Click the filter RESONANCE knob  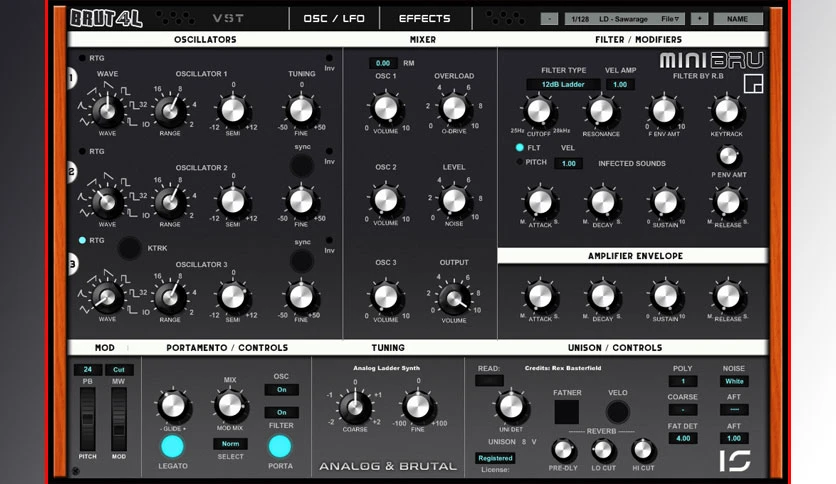(x=601, y=111)
